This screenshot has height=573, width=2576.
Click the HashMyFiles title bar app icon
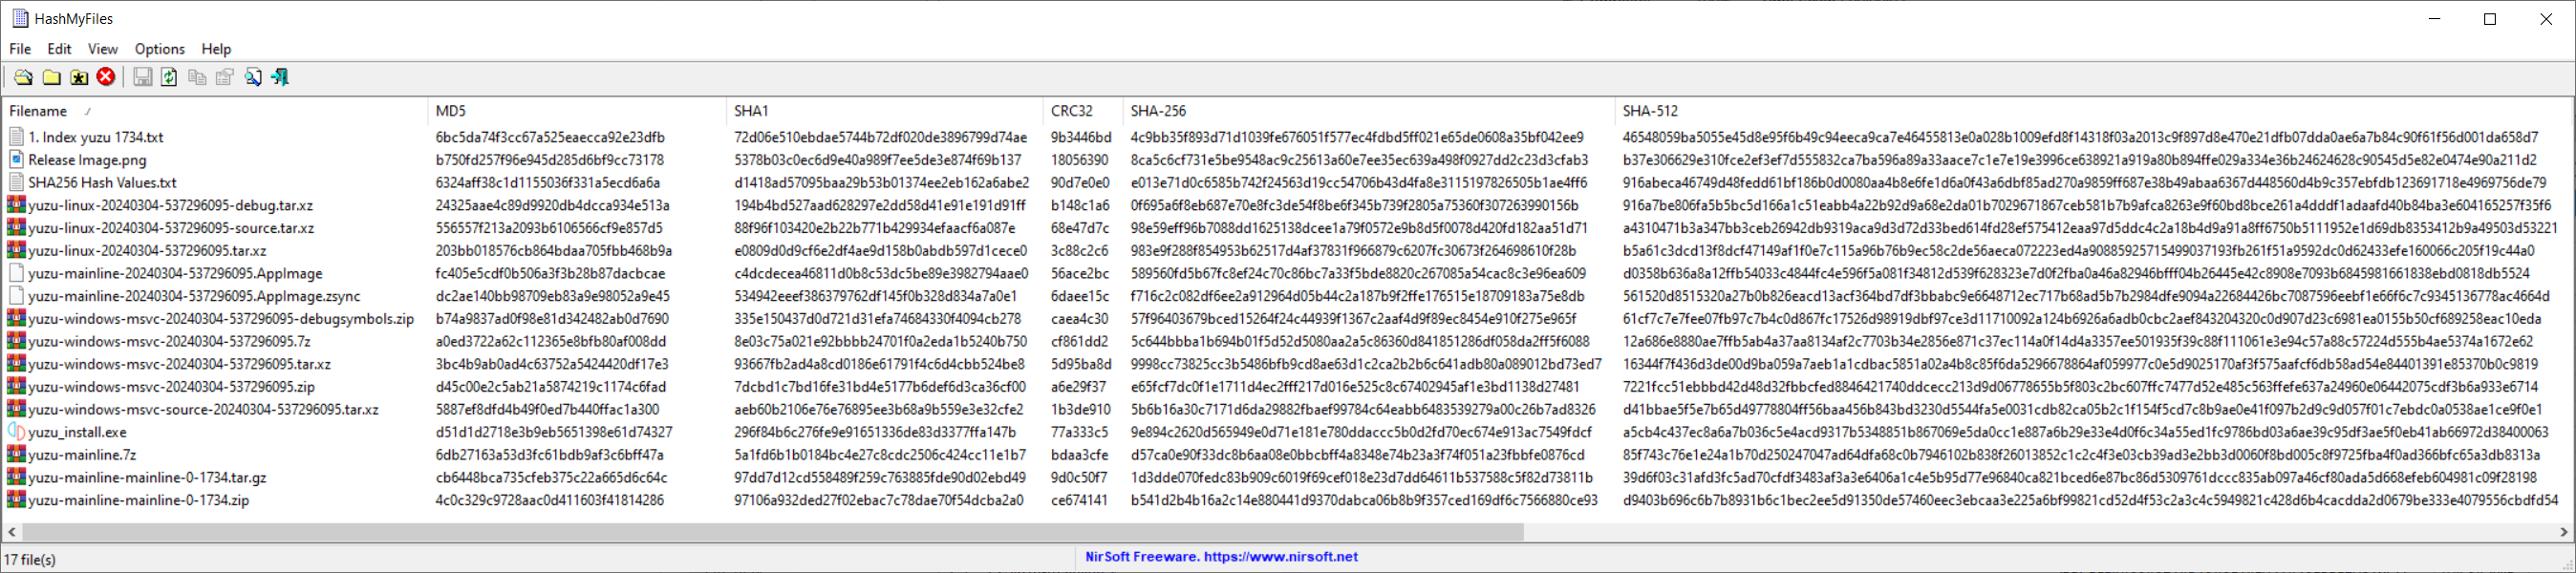(20, 18)
